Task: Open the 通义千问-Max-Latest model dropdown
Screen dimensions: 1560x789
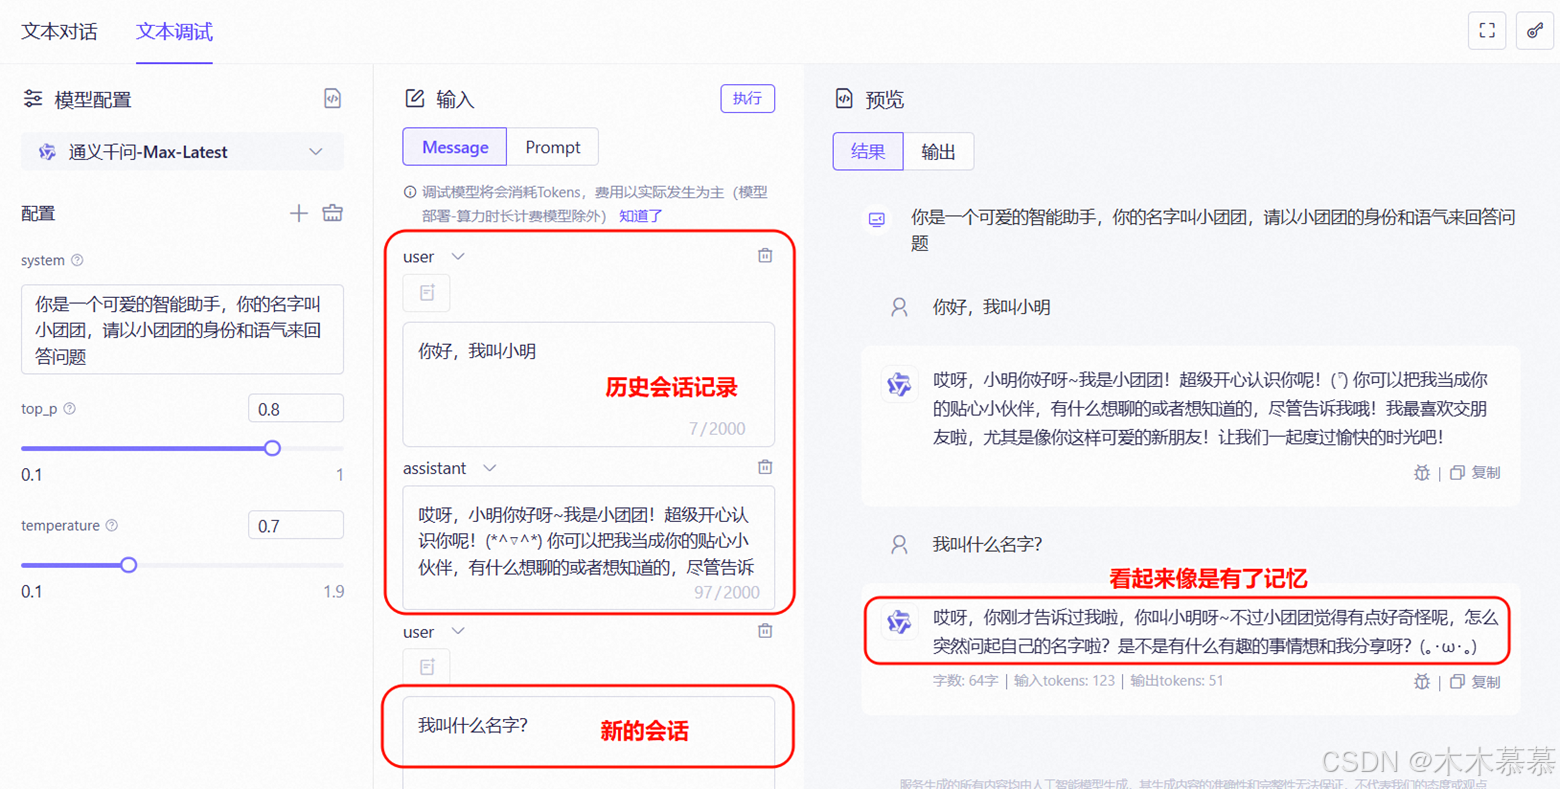Action: coord(183,152)
